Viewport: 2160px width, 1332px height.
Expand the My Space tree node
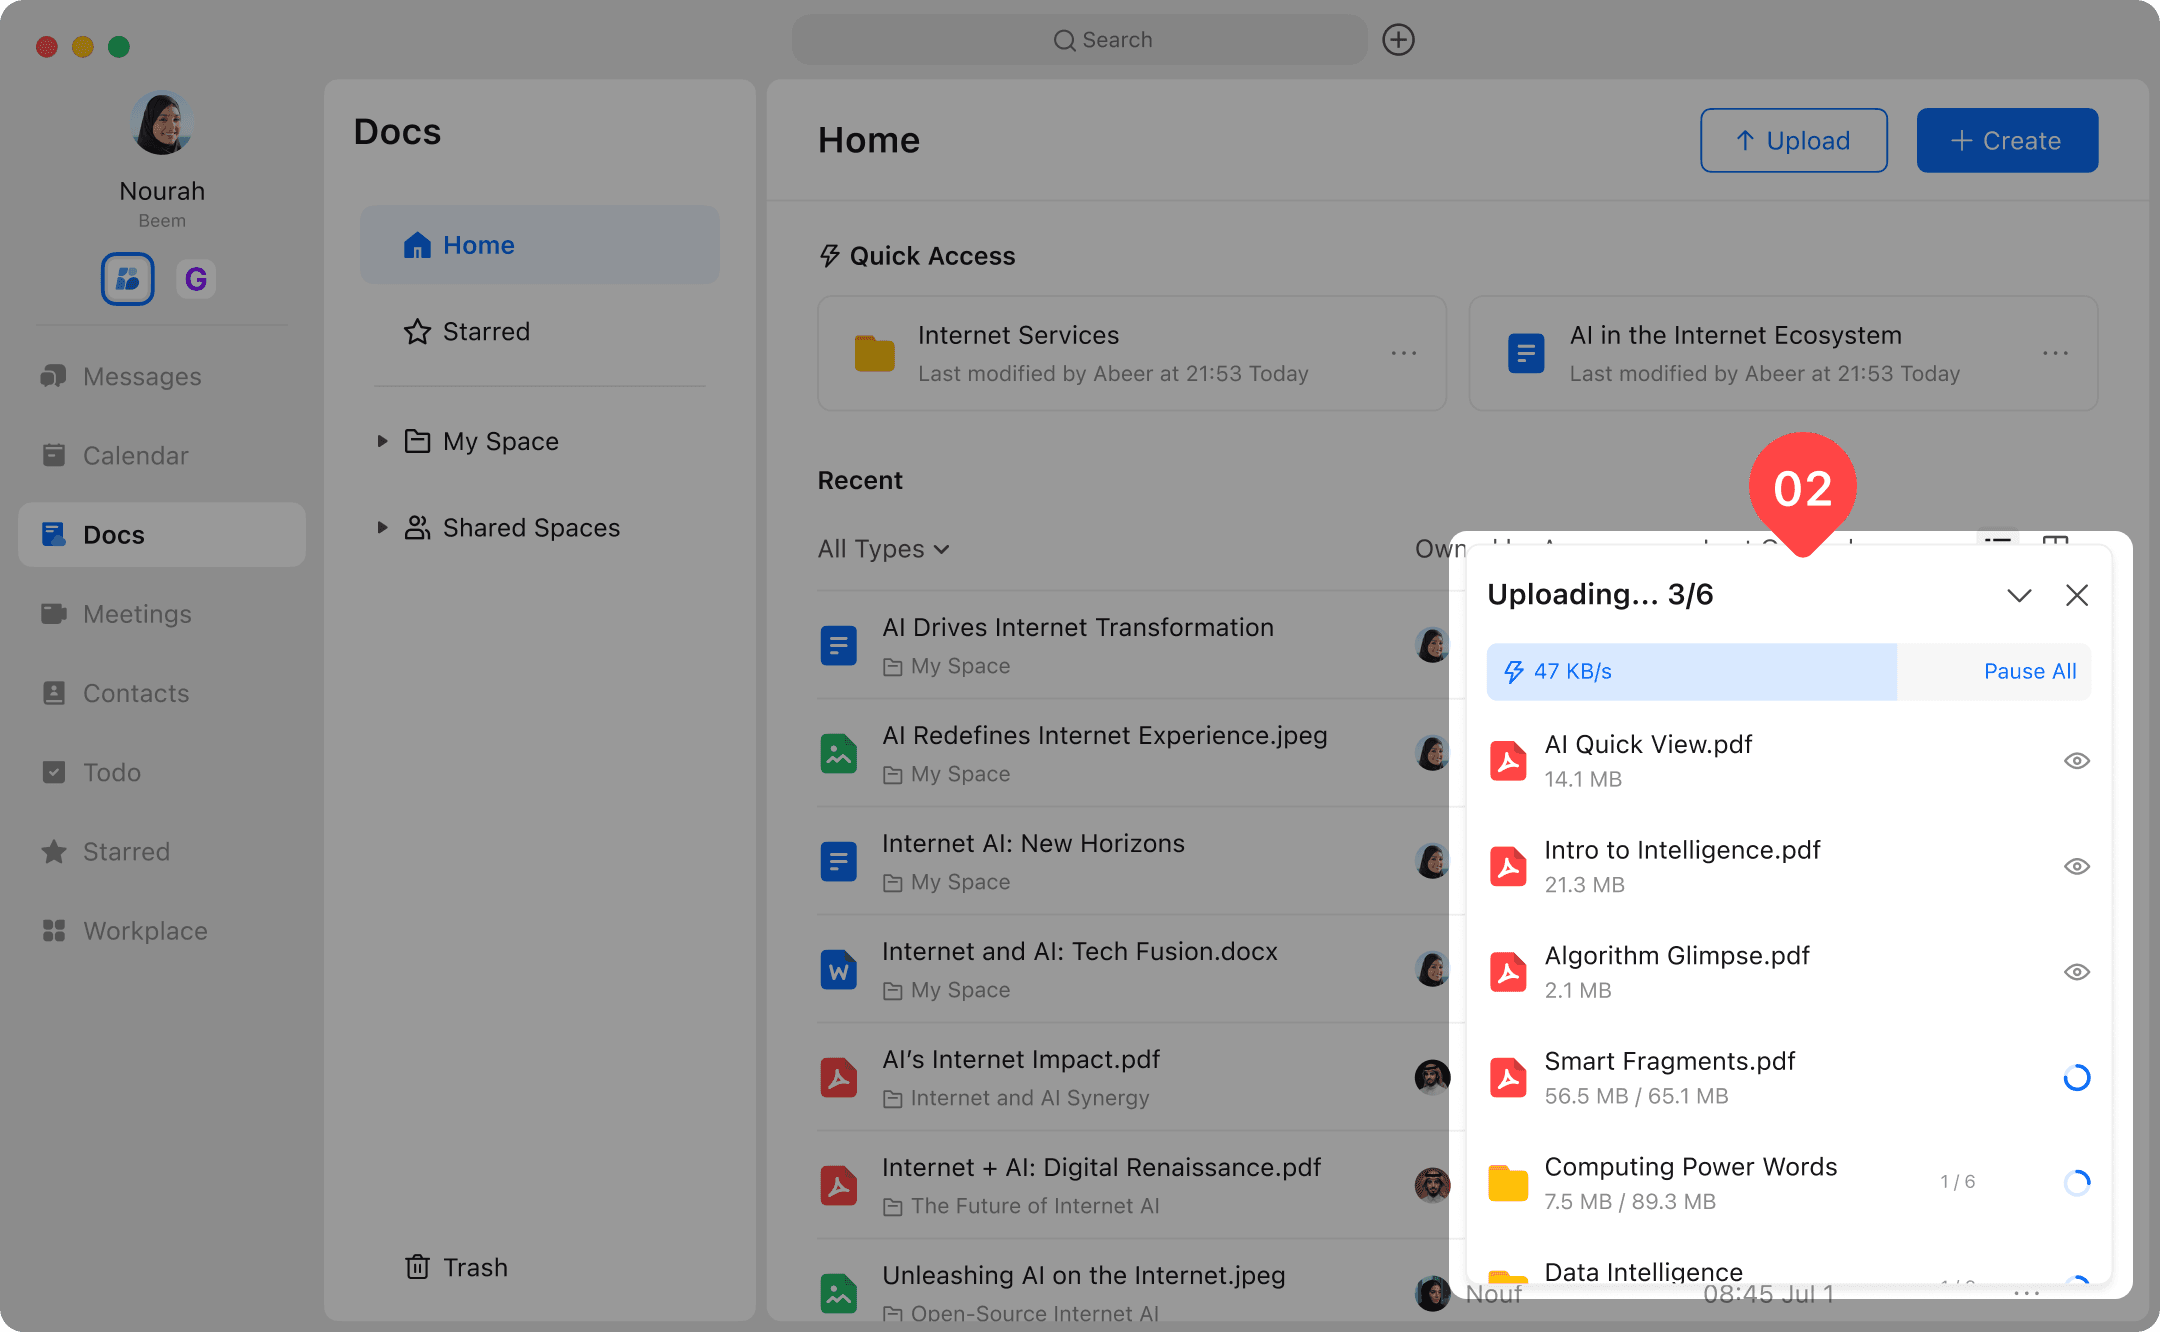382,441
